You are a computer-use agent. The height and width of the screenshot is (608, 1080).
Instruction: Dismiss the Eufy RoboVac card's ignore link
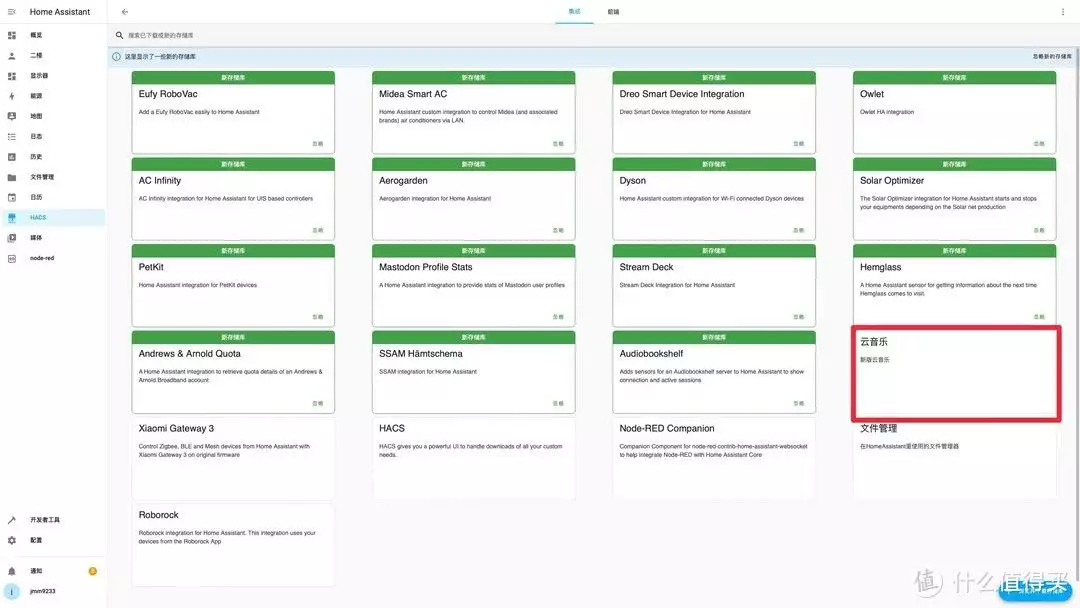point(318,144)
